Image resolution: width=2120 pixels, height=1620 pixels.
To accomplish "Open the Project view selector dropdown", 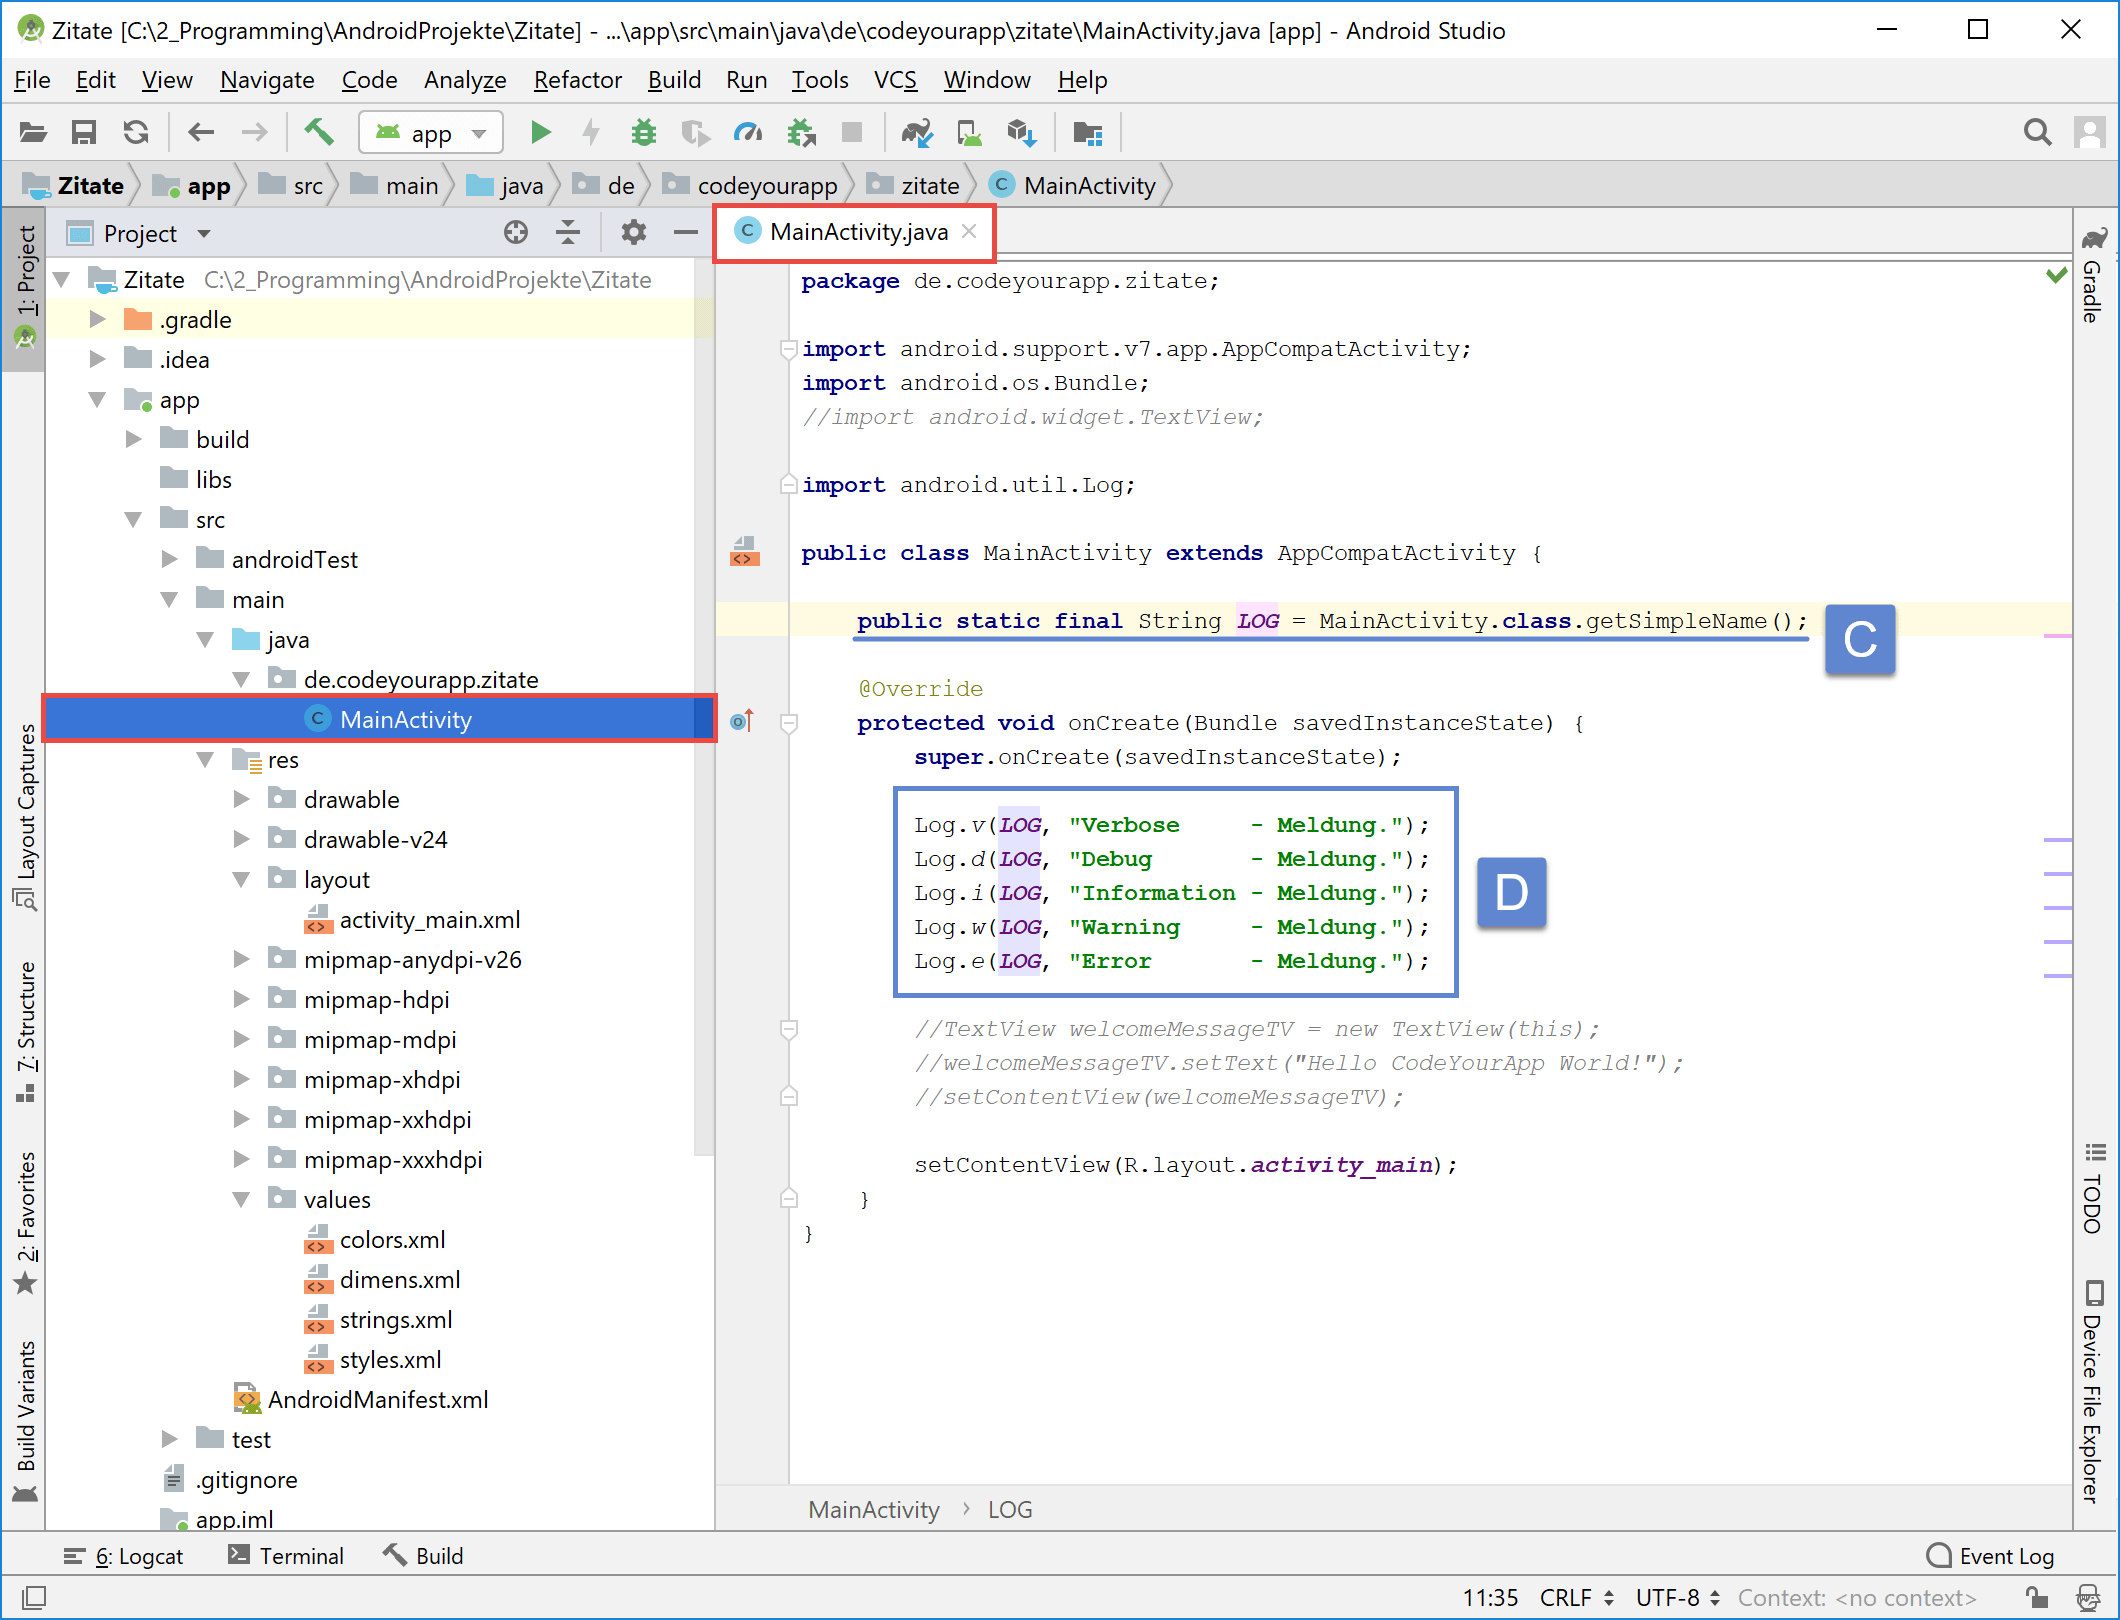I will (x=140, y=233).
